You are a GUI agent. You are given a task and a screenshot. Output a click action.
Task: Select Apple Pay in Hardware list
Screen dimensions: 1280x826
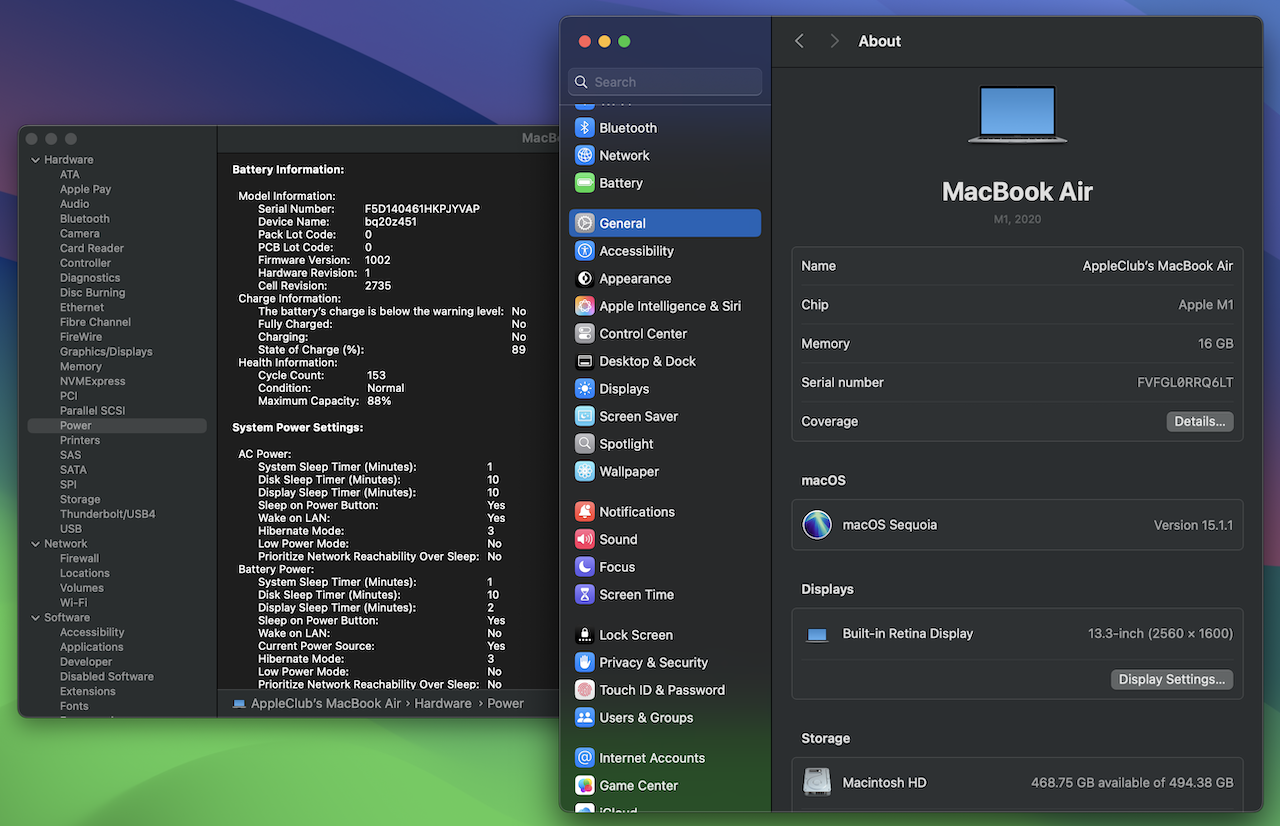[x=85, y=189]
